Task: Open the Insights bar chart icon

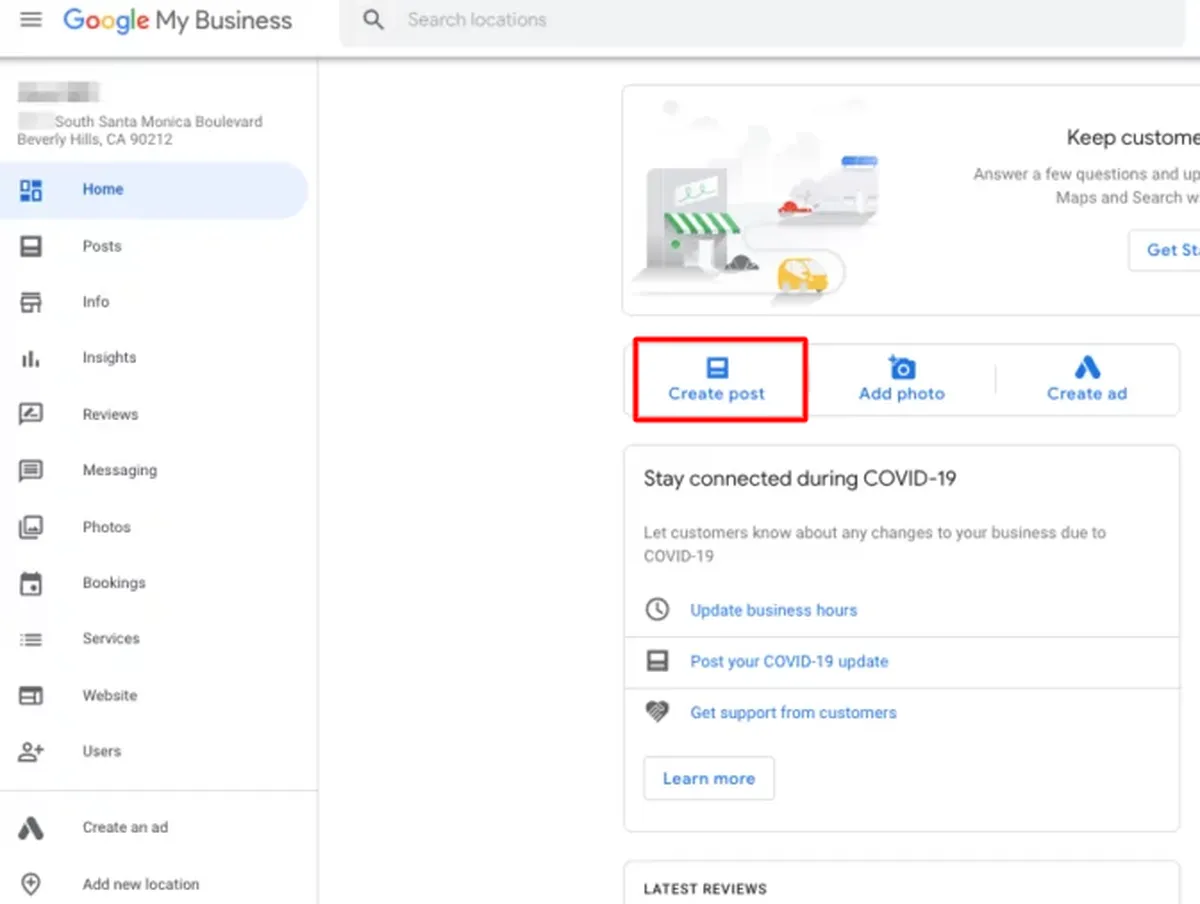Action: point(31,358)
